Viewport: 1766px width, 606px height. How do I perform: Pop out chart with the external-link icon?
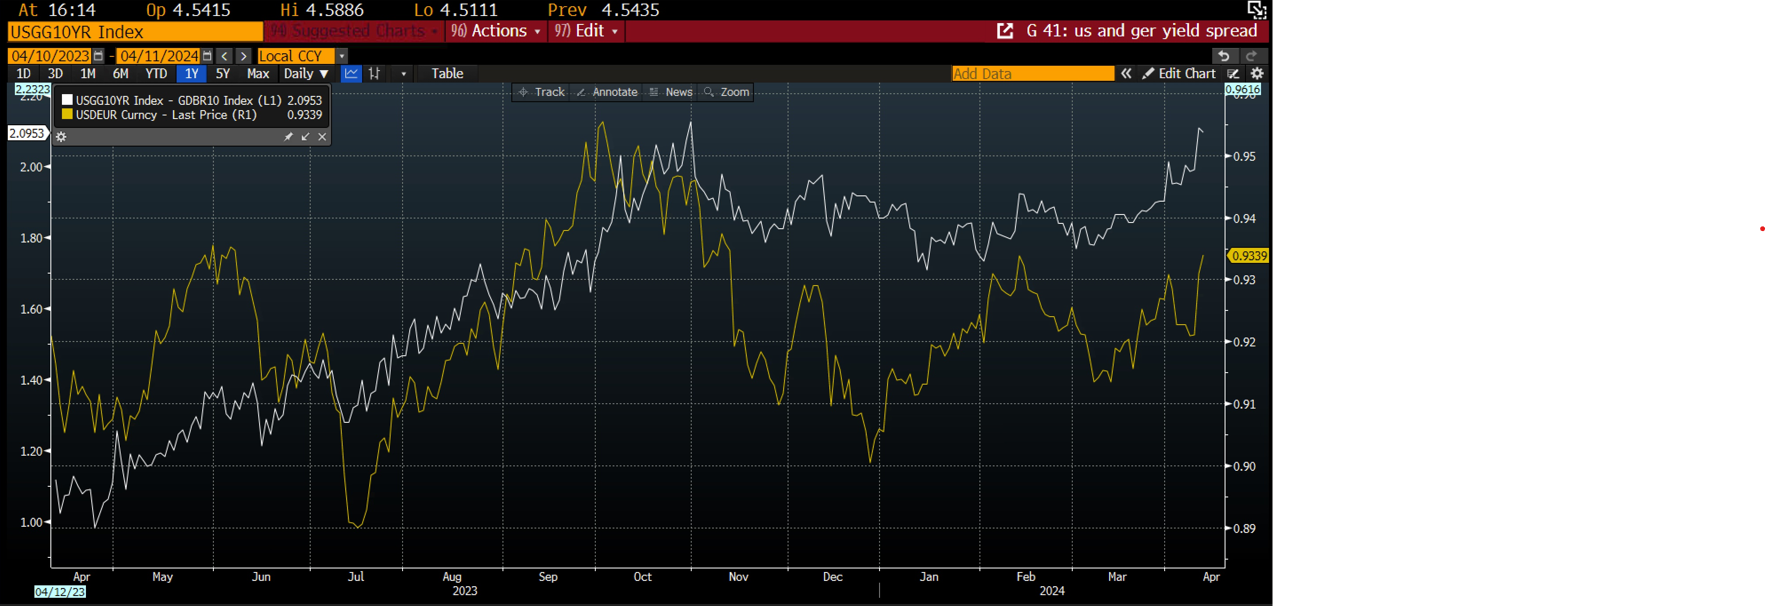pyautogui.click(x=1005, y=31)
